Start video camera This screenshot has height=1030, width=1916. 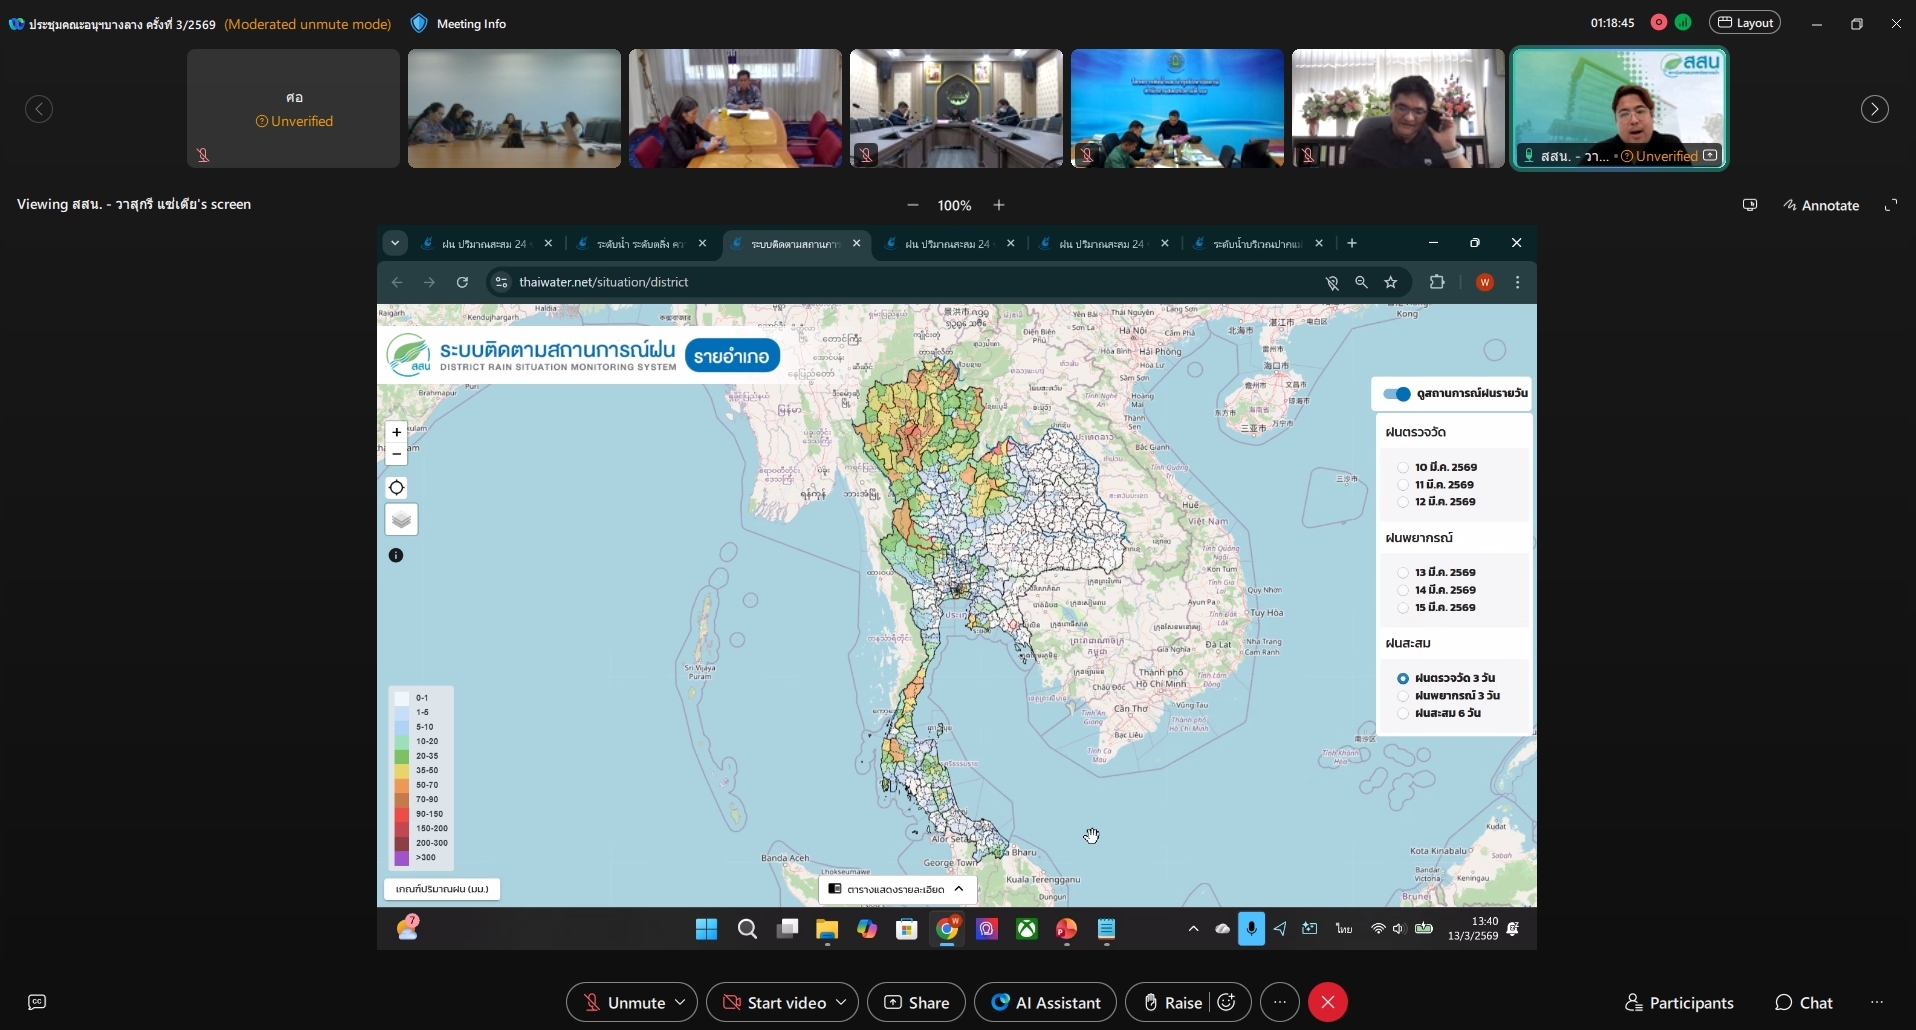click(x=775, y=1002)
